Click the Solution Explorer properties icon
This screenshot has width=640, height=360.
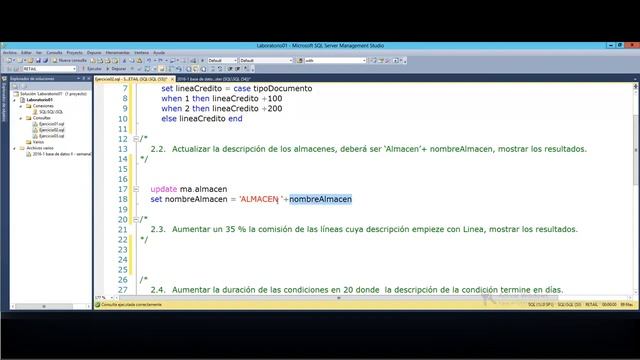(15, 87)
